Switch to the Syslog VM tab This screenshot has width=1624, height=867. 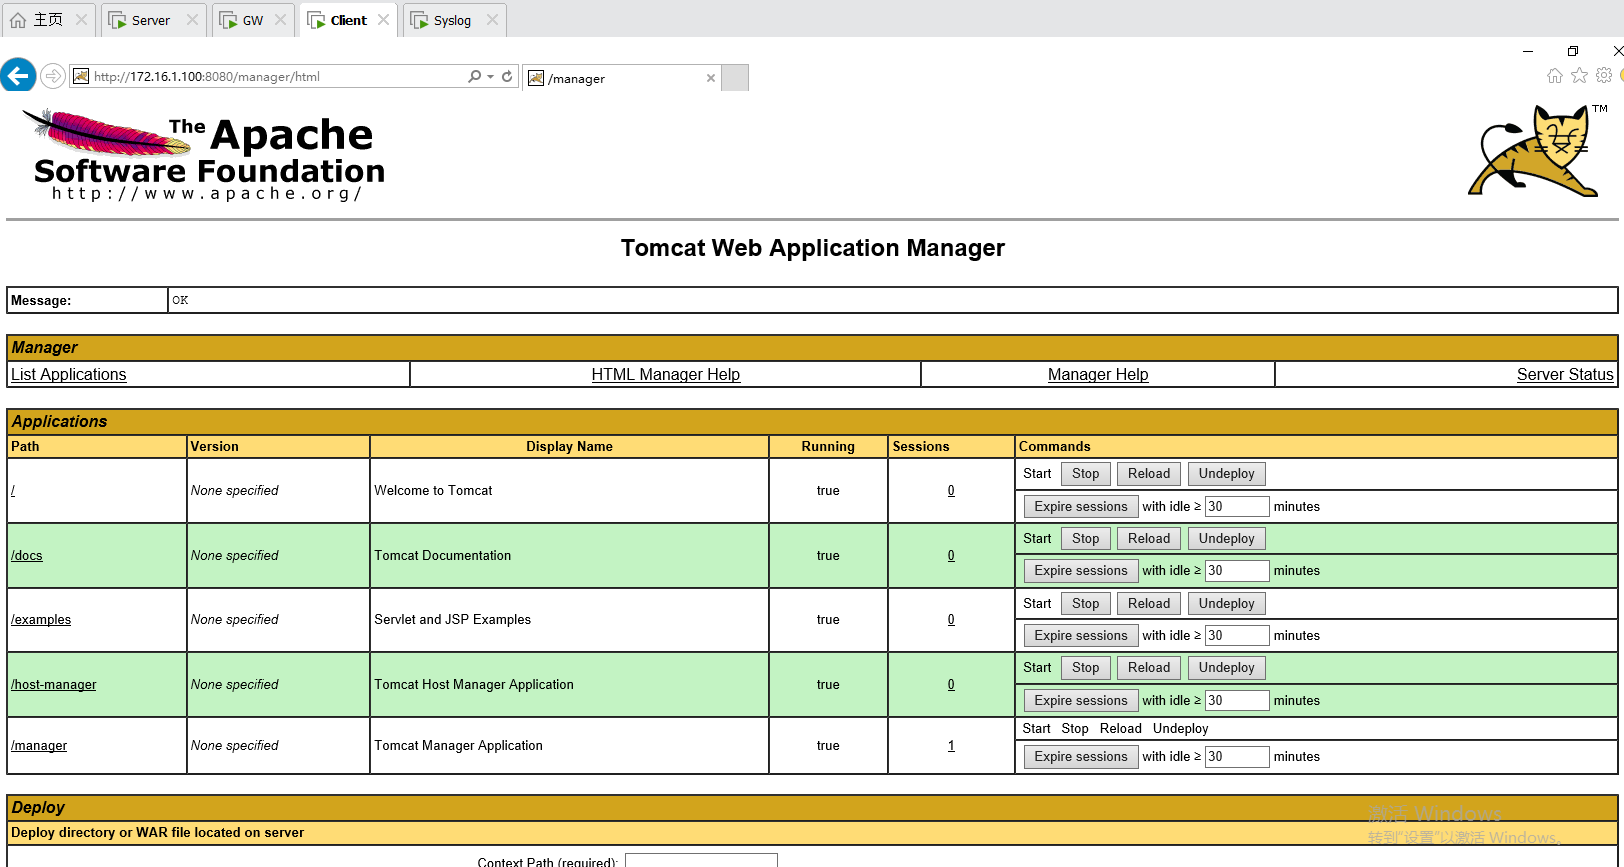(x=452, y=20)
